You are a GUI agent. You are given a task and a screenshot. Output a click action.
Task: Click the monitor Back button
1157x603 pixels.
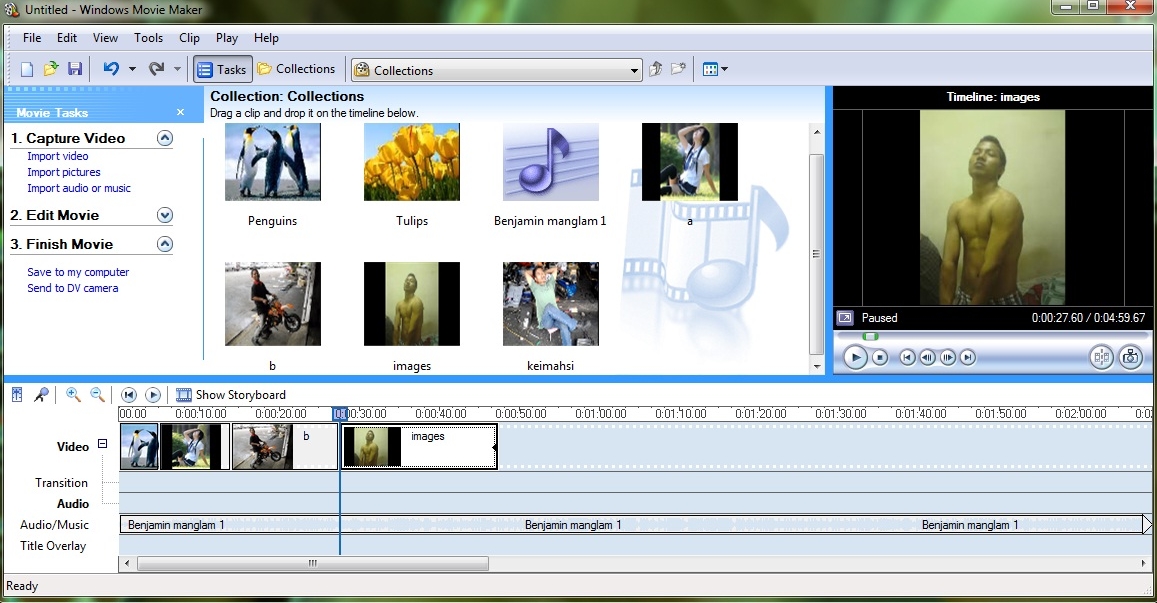908,358
